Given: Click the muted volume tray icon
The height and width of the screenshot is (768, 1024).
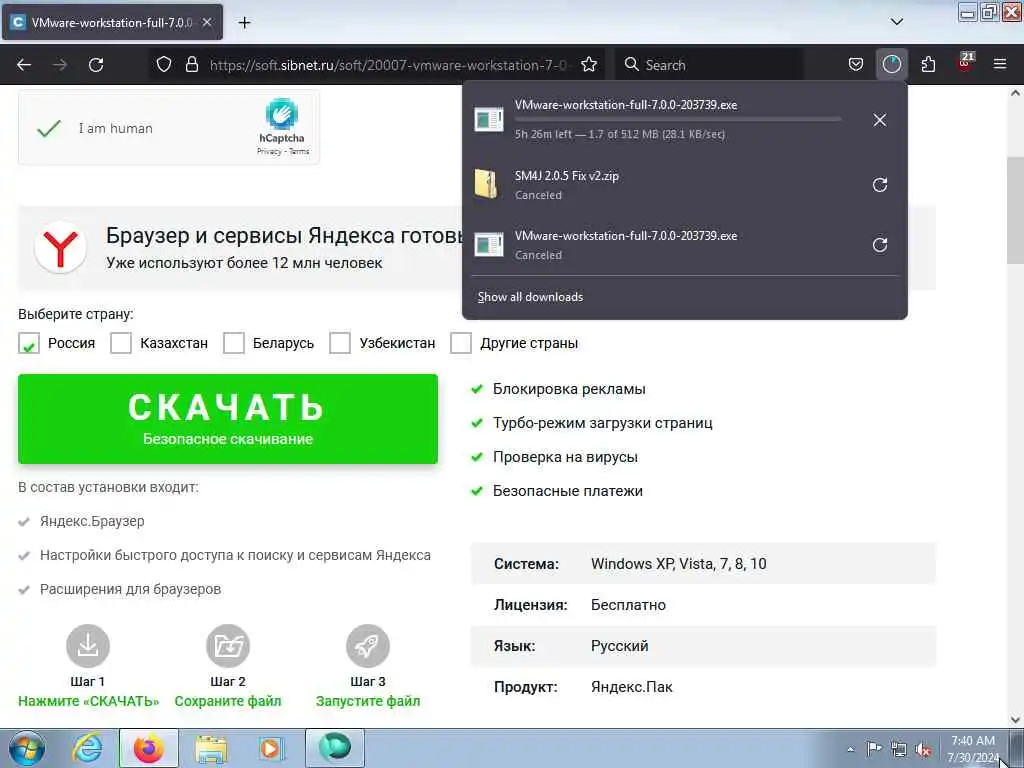Looking at the screenshot, I should [x=923, y=749].
